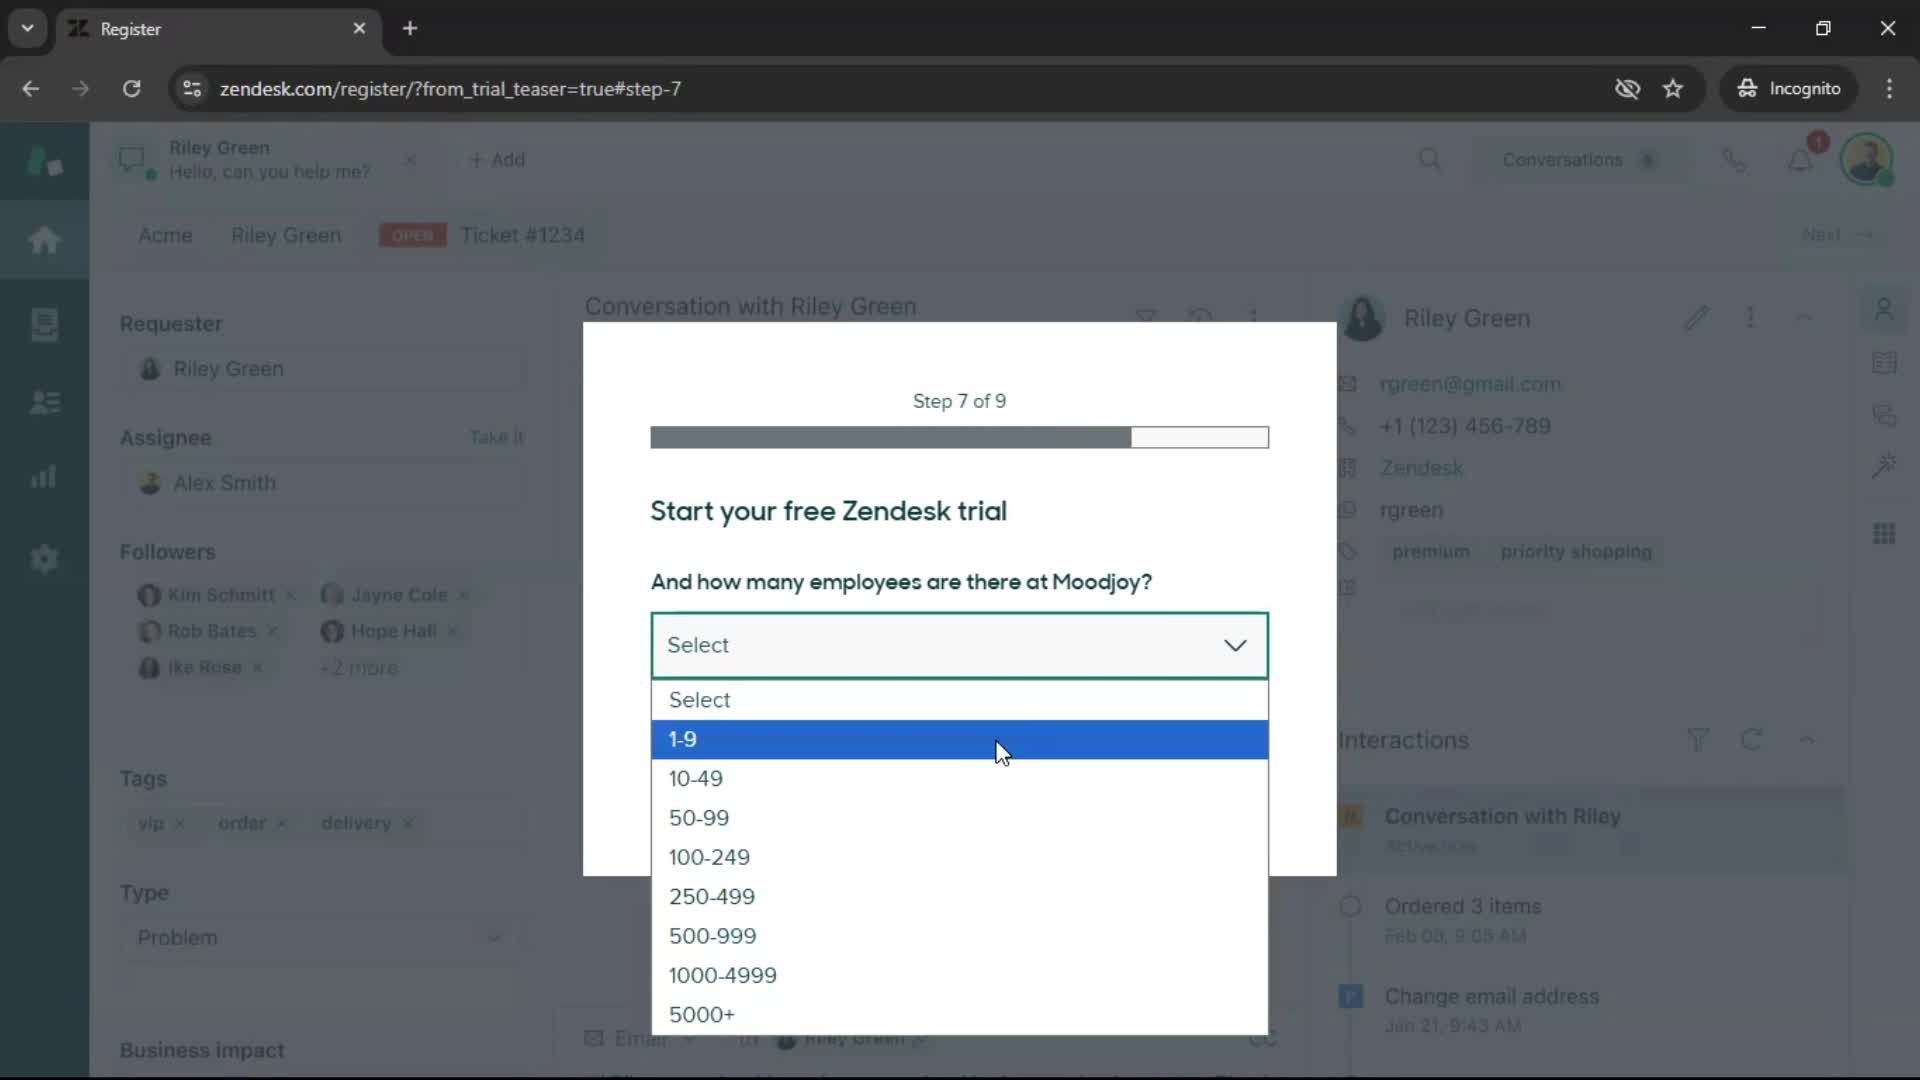Filter interactions with the funnel icon
1920x1080 pixels.
click(1697, 740)
